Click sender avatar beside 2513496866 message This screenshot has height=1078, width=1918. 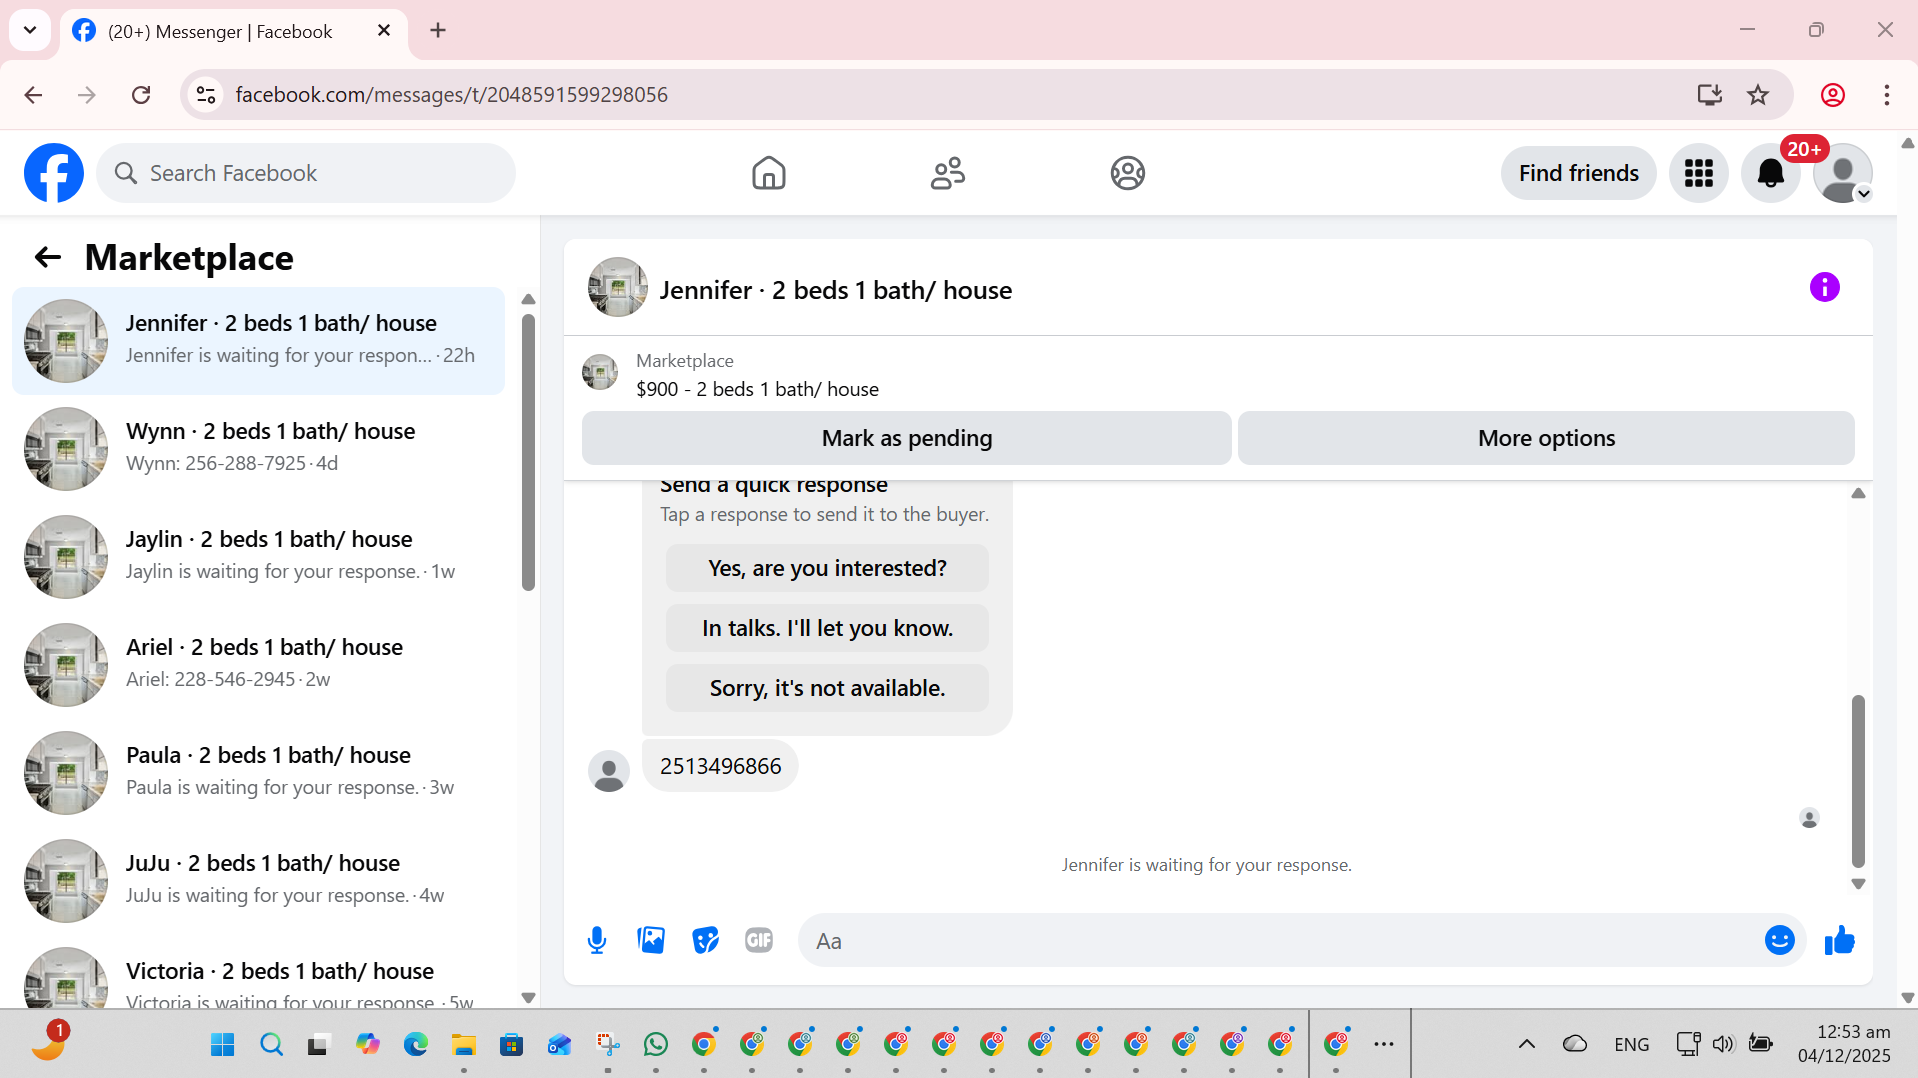coord(608,771)
